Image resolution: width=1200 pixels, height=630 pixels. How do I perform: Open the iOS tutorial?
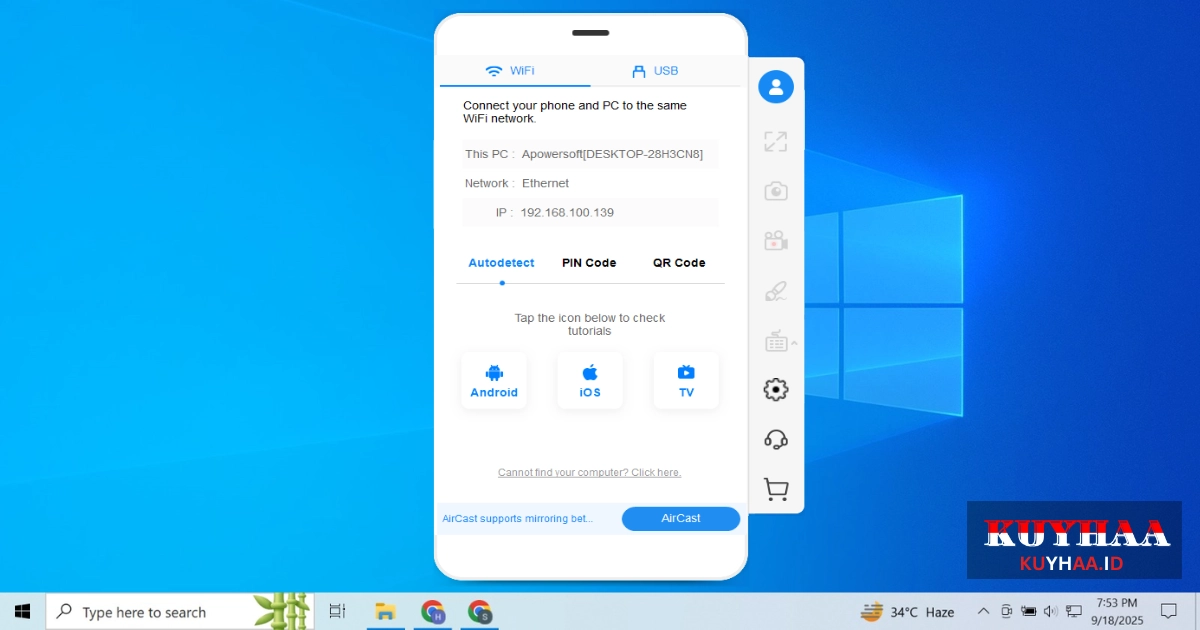tap(590, 381)
